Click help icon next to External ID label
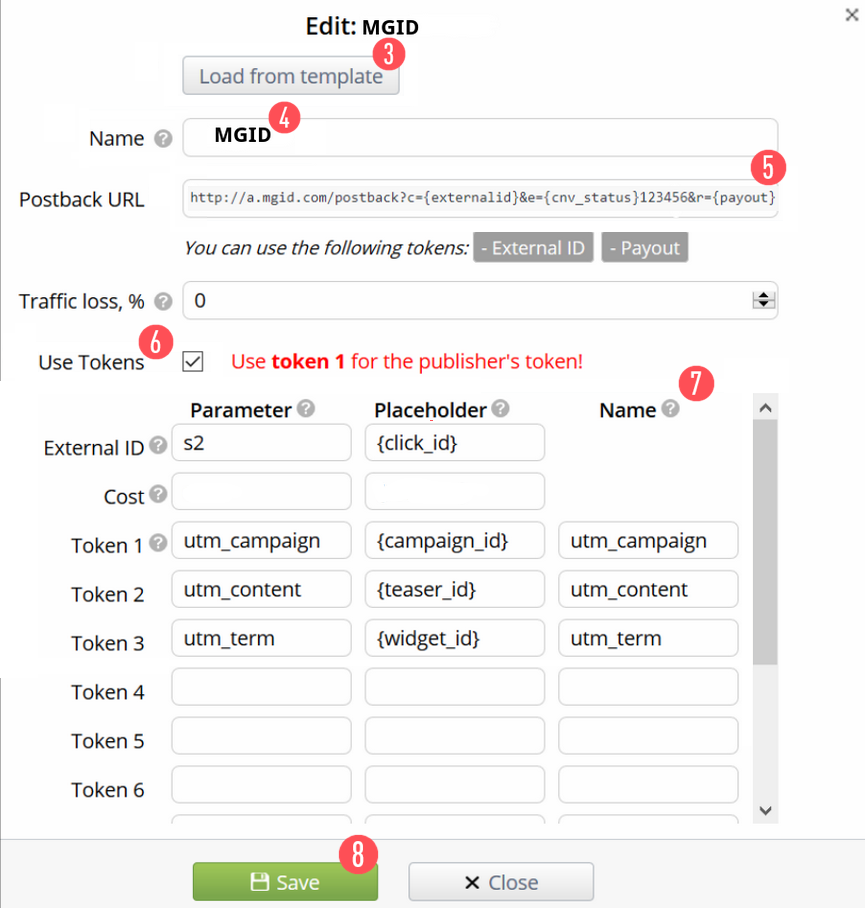Screen dimensions: 865x908 tap(158, 447)
